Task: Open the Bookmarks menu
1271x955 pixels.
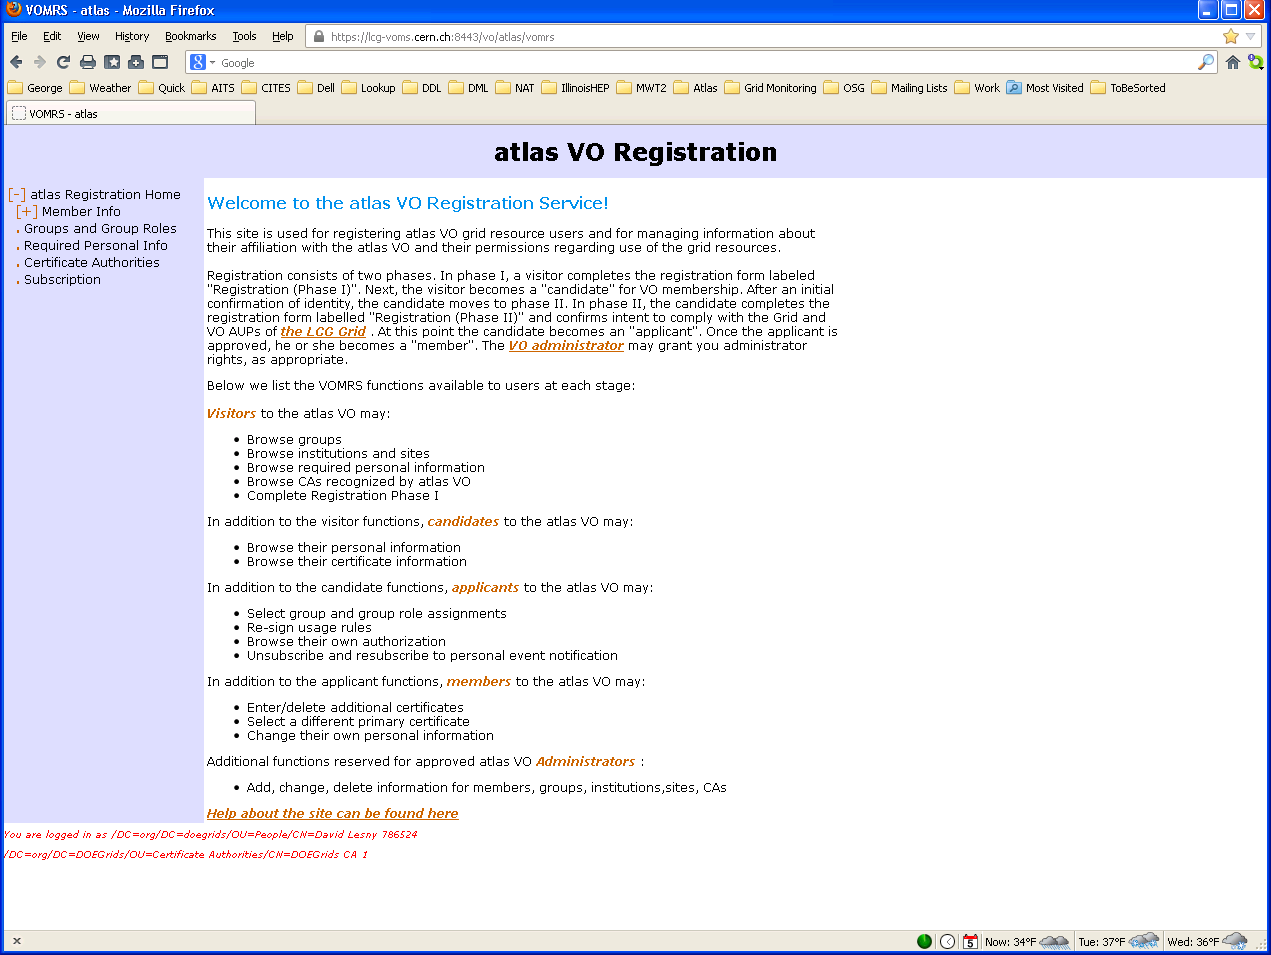Action: point(190,36)
